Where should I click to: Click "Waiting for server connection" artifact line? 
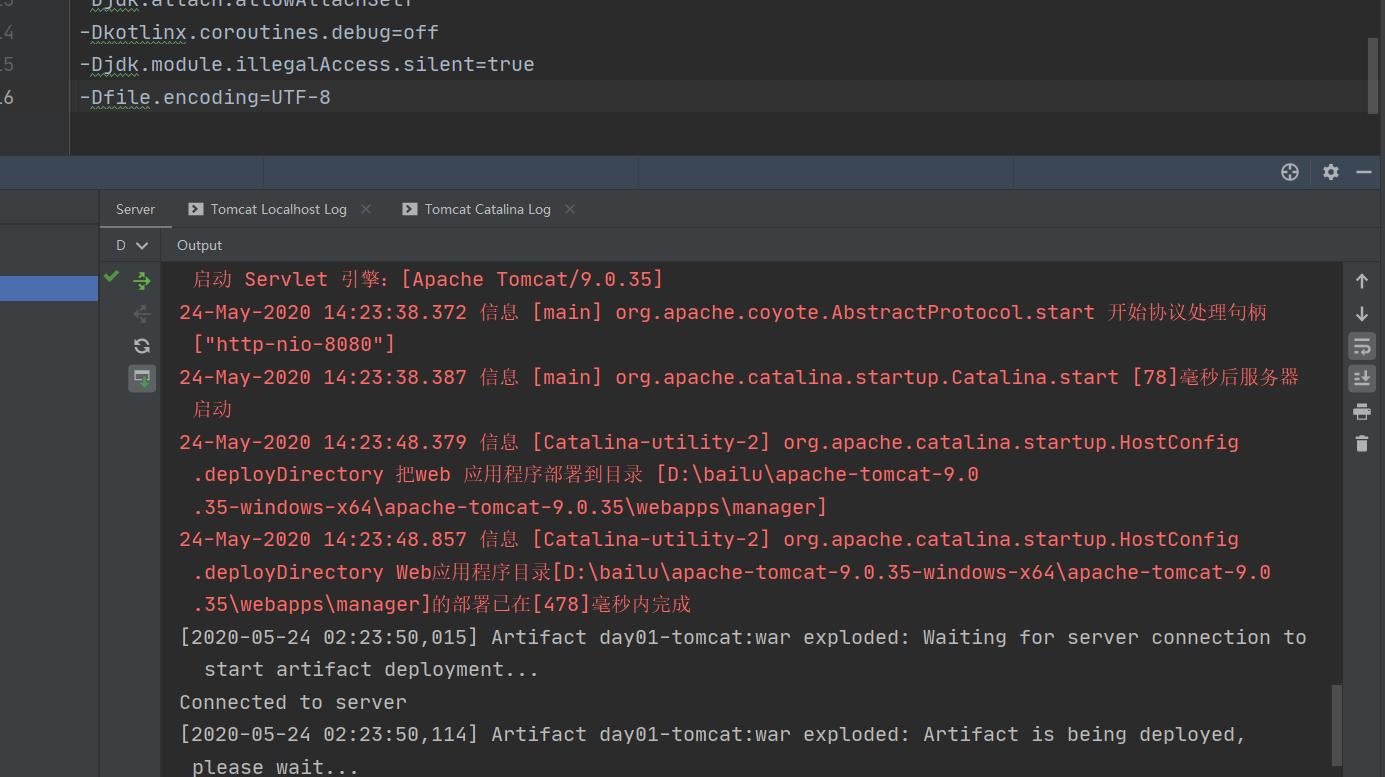point(743,653)
